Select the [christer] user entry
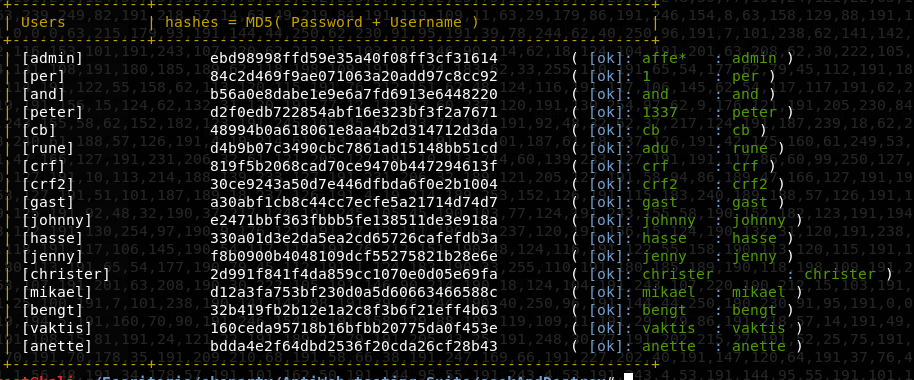Image resolution: width=914 pixels, height=380 pixels. coord(66,275)
